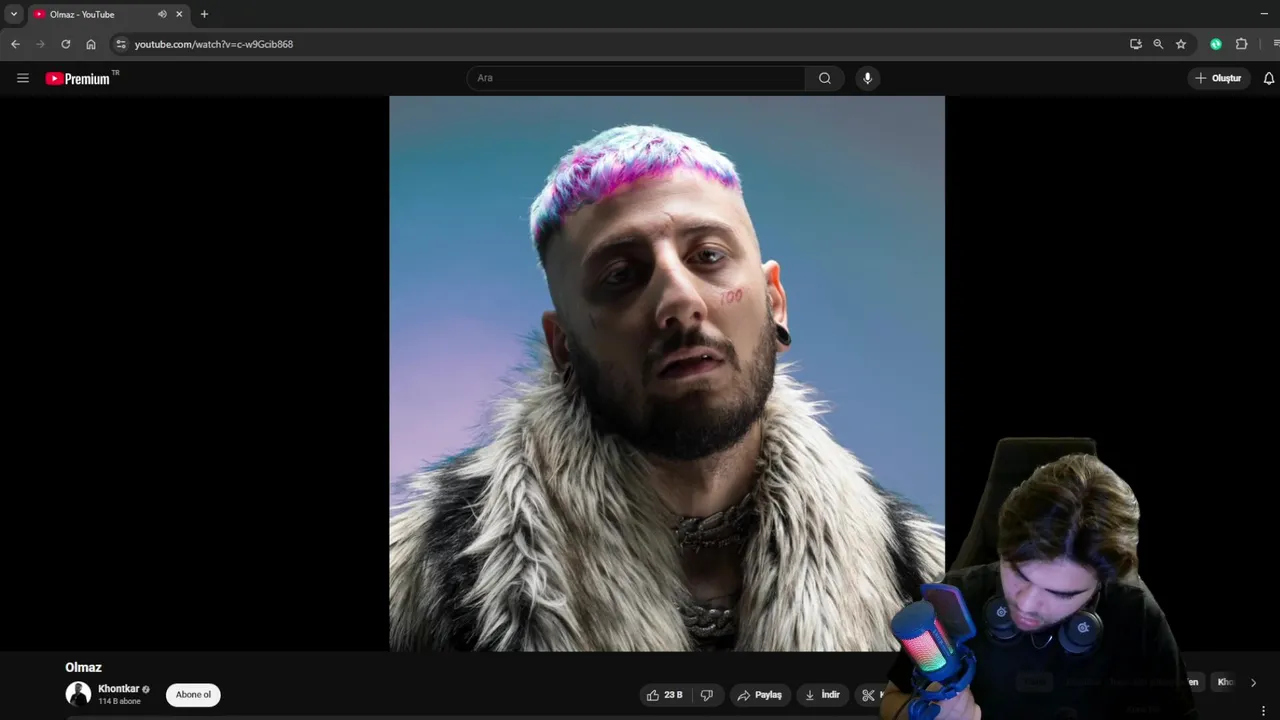Open the clip scissors button
1280x720 pixels.
(x=869, y=695)
